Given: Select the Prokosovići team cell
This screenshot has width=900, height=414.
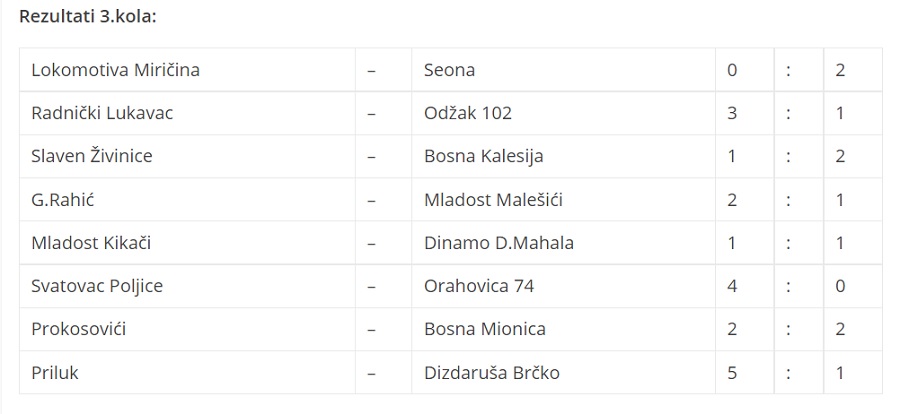Looking at the screenshot, I should [79, 329].
